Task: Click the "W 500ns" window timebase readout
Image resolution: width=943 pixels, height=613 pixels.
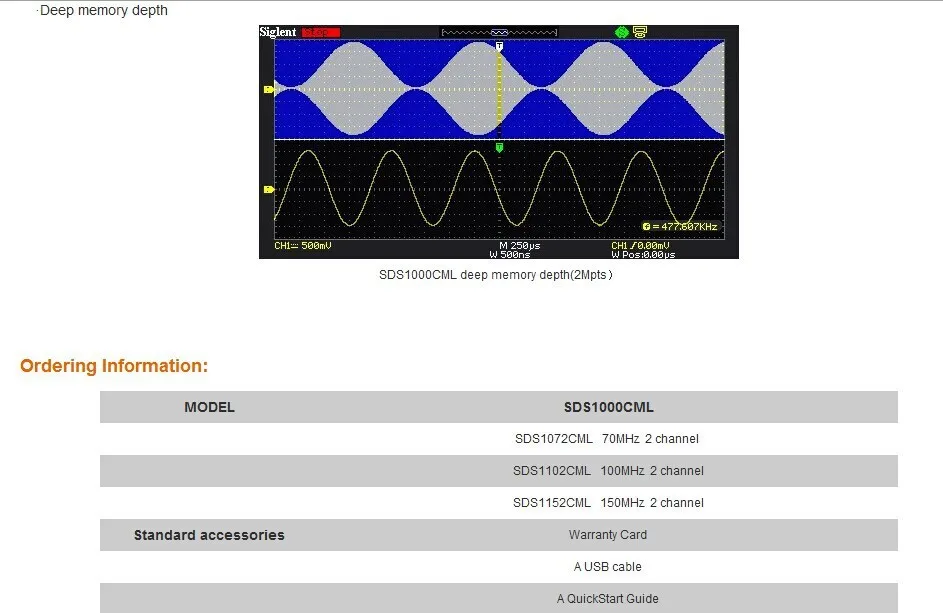Action: pyautogui.click(x=510, y=254)
